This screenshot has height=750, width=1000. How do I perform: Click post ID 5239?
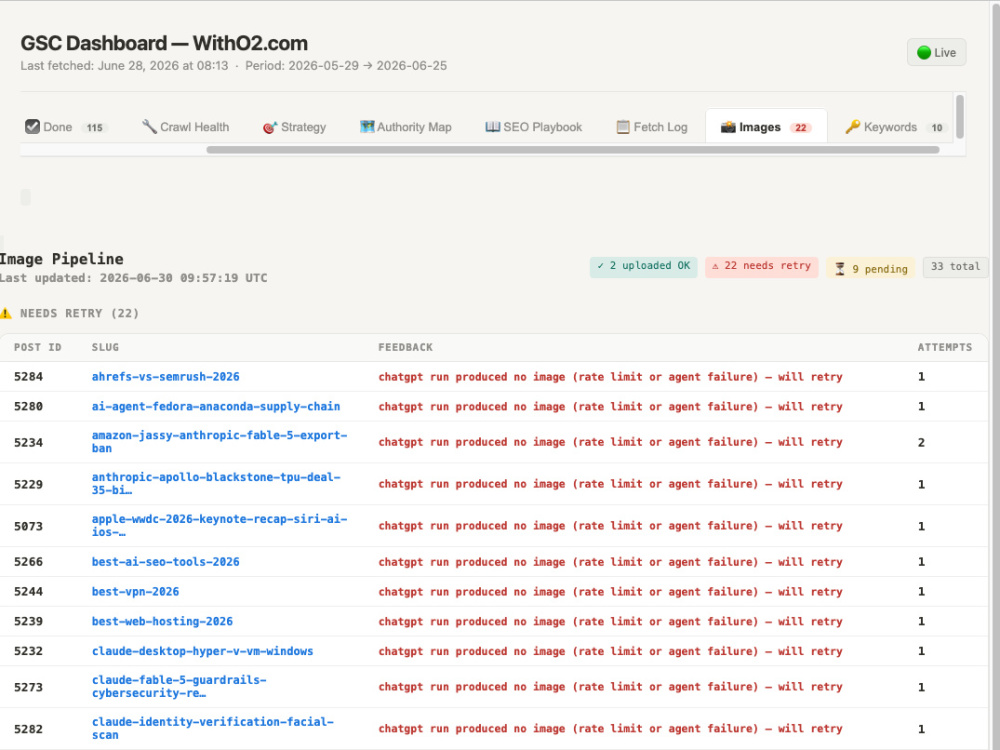pyautogui.click(x=28, y=621)
